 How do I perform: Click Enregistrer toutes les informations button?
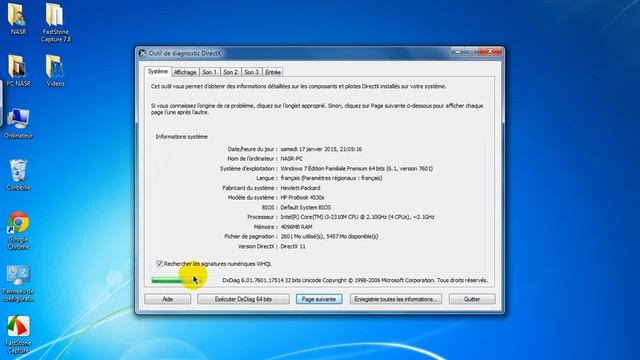396,299
